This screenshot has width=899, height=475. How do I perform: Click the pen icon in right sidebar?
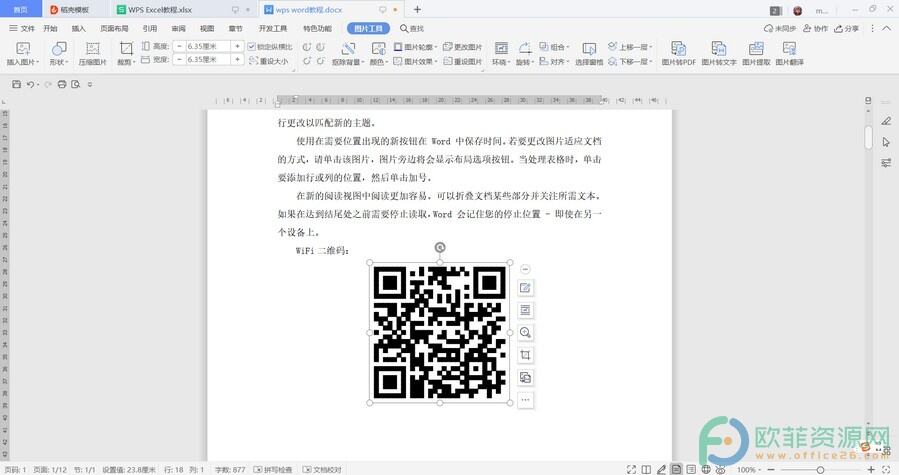coord(886,120)
